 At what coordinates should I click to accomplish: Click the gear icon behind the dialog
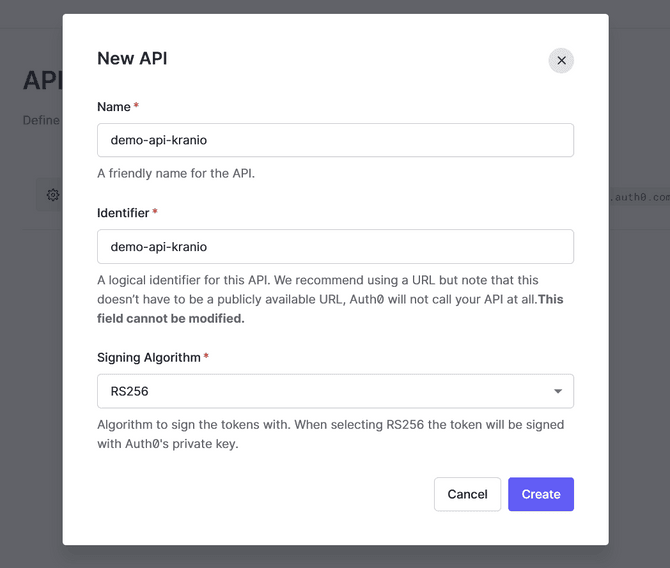(53, 195)
